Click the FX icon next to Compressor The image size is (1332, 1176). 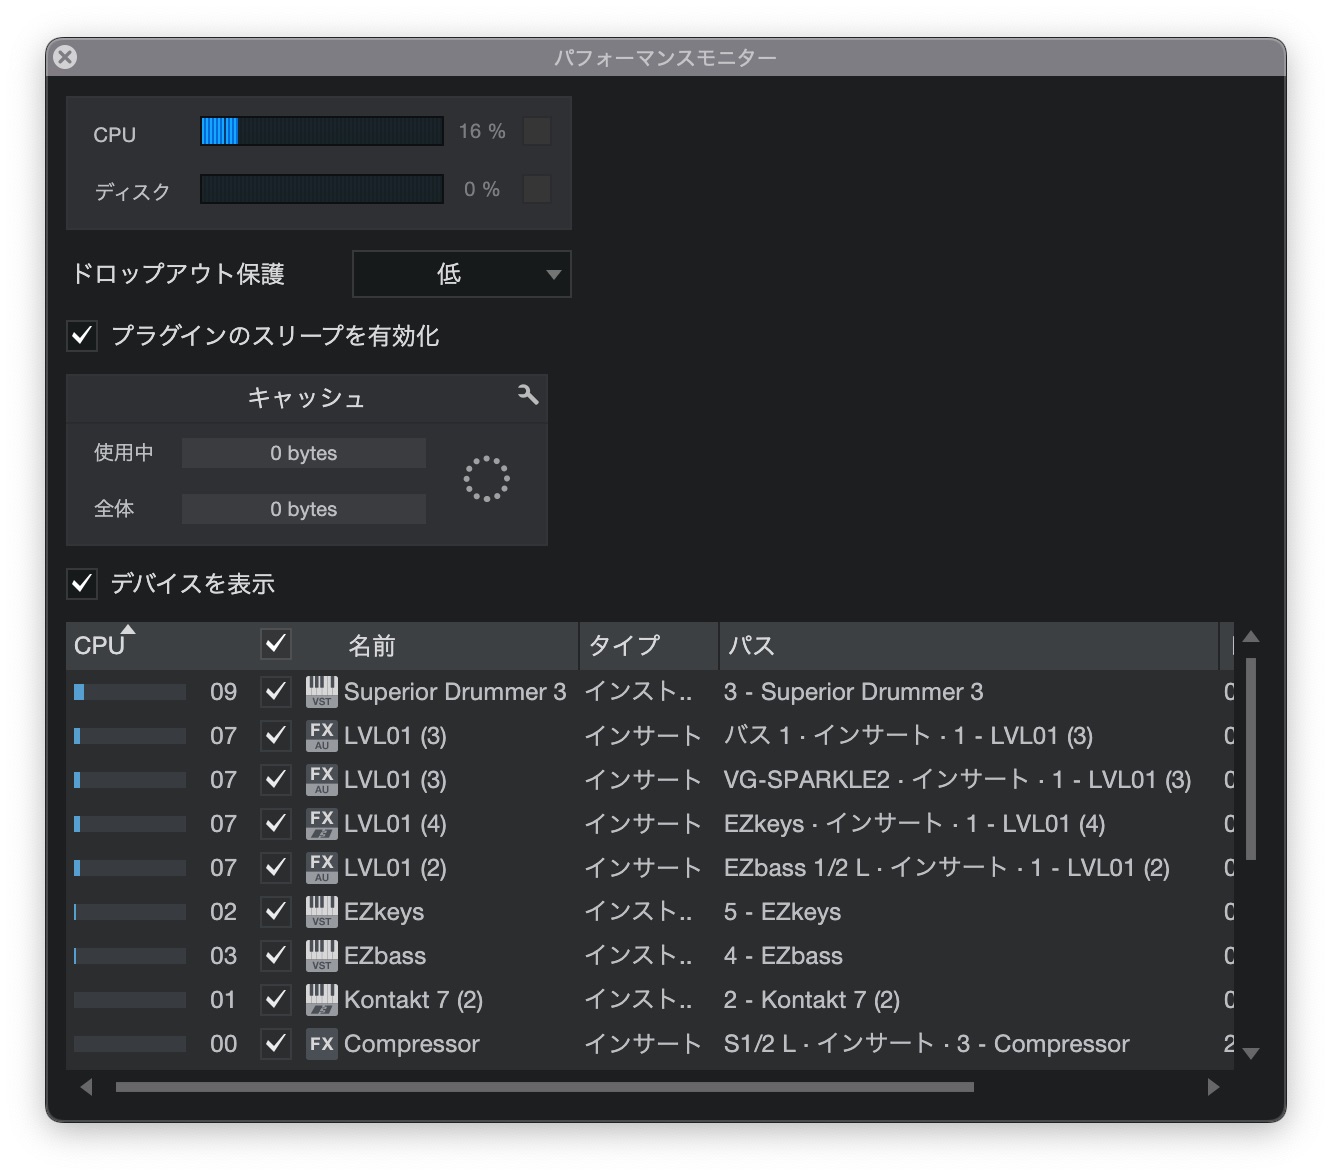320,1043
